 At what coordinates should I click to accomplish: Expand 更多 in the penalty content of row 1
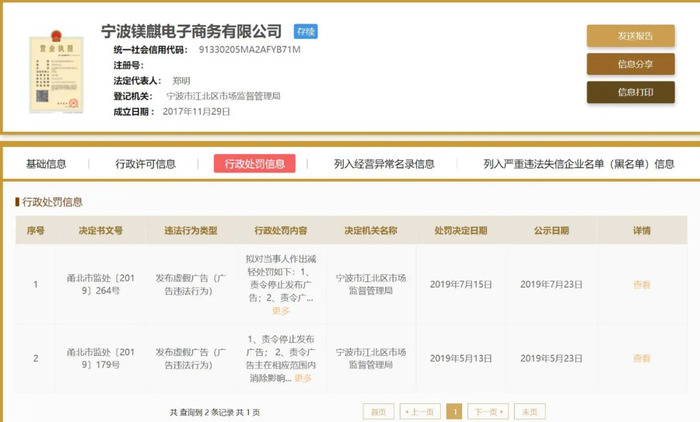[x=281, y=310]
